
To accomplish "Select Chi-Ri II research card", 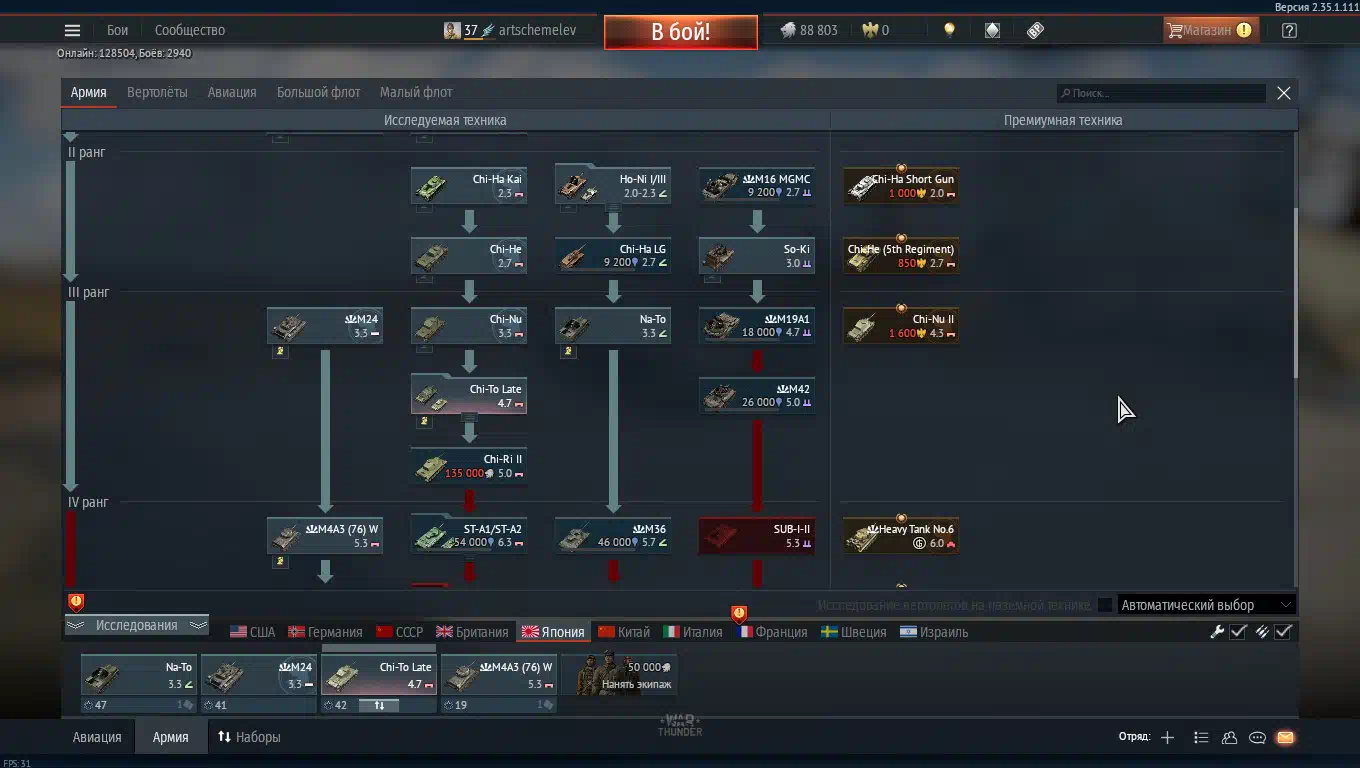I will point(469,466).
